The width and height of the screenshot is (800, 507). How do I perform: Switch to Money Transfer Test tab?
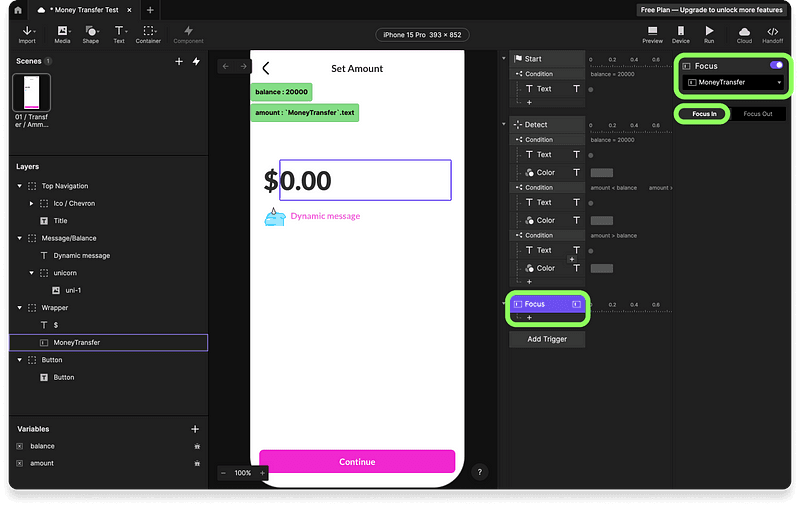86,10
